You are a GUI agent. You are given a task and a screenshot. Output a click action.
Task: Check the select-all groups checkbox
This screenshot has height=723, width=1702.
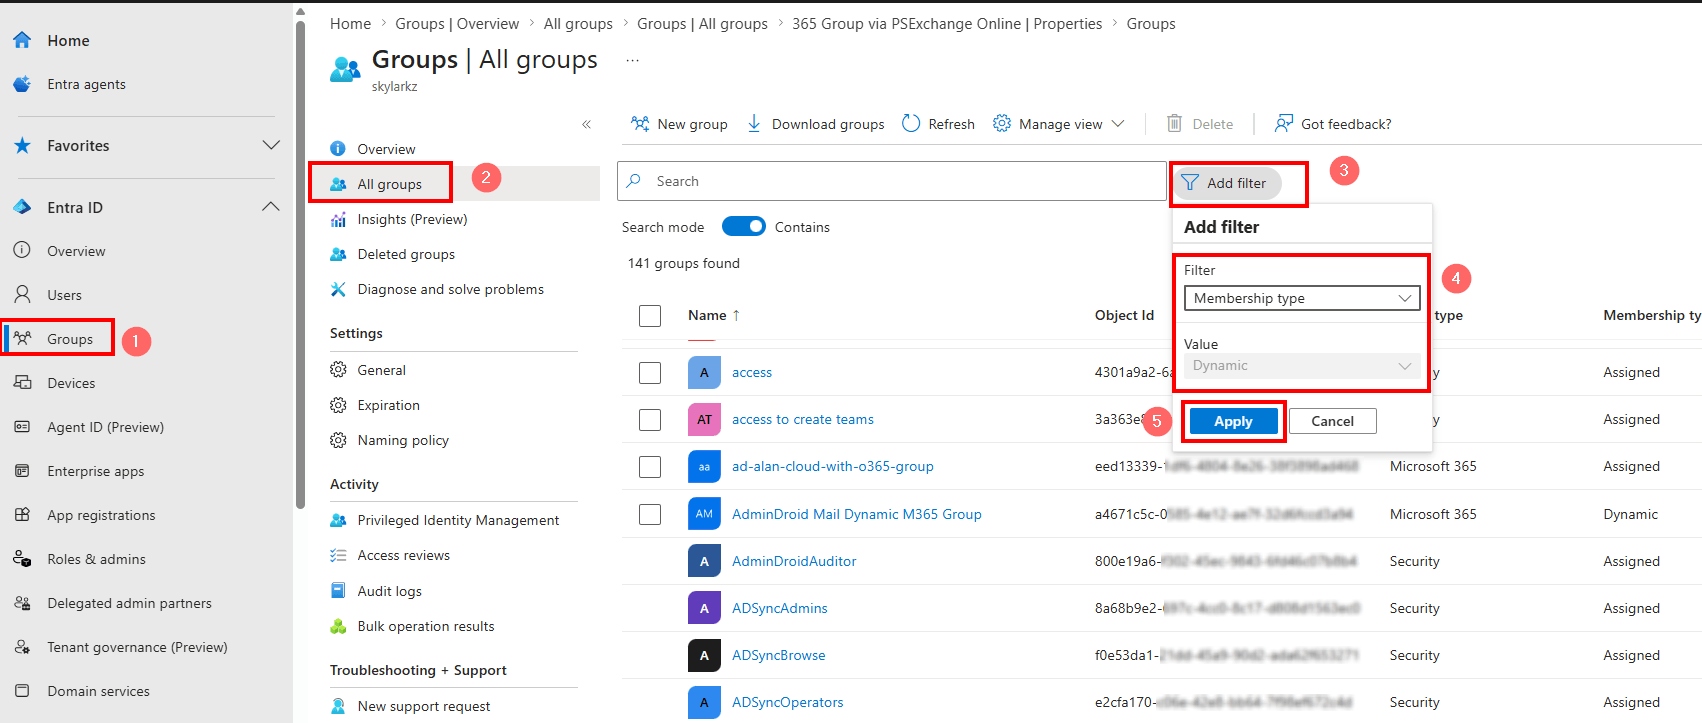(x=650, y=316)
